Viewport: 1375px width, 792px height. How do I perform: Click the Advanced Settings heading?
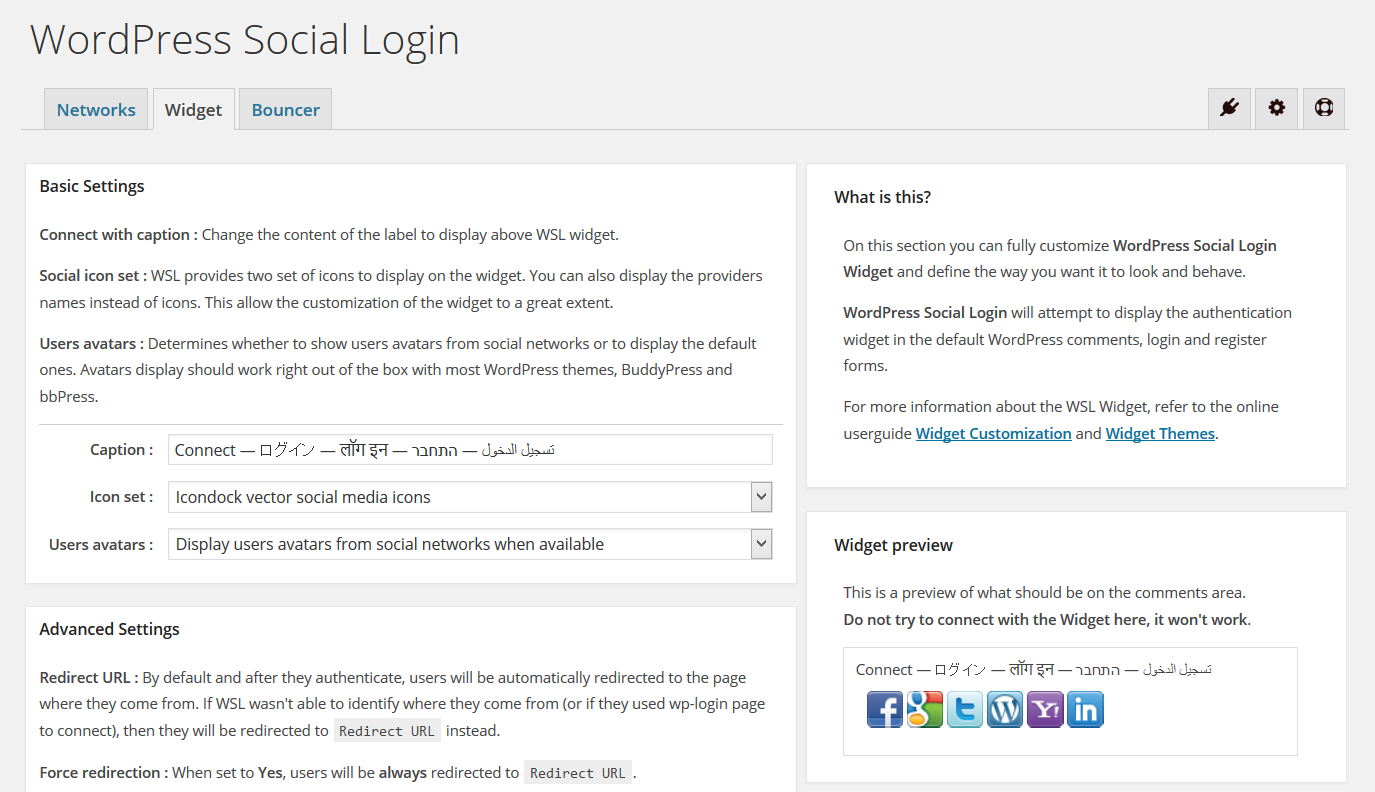point(110,629)
